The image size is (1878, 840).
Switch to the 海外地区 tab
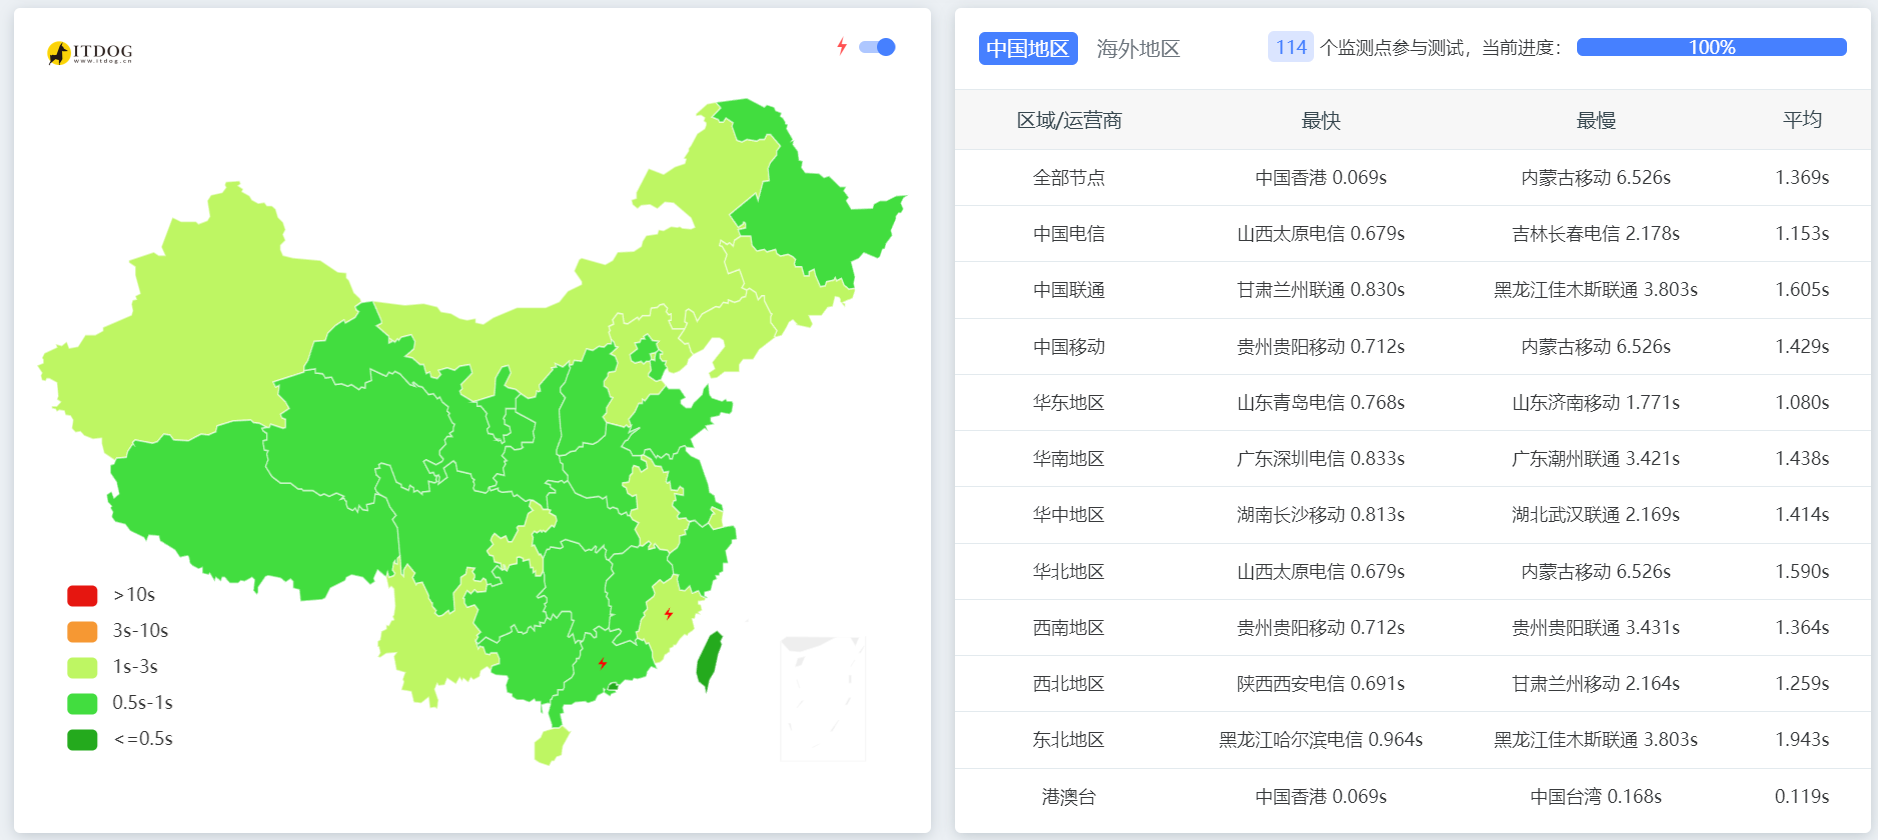[x=1138, y=48]
